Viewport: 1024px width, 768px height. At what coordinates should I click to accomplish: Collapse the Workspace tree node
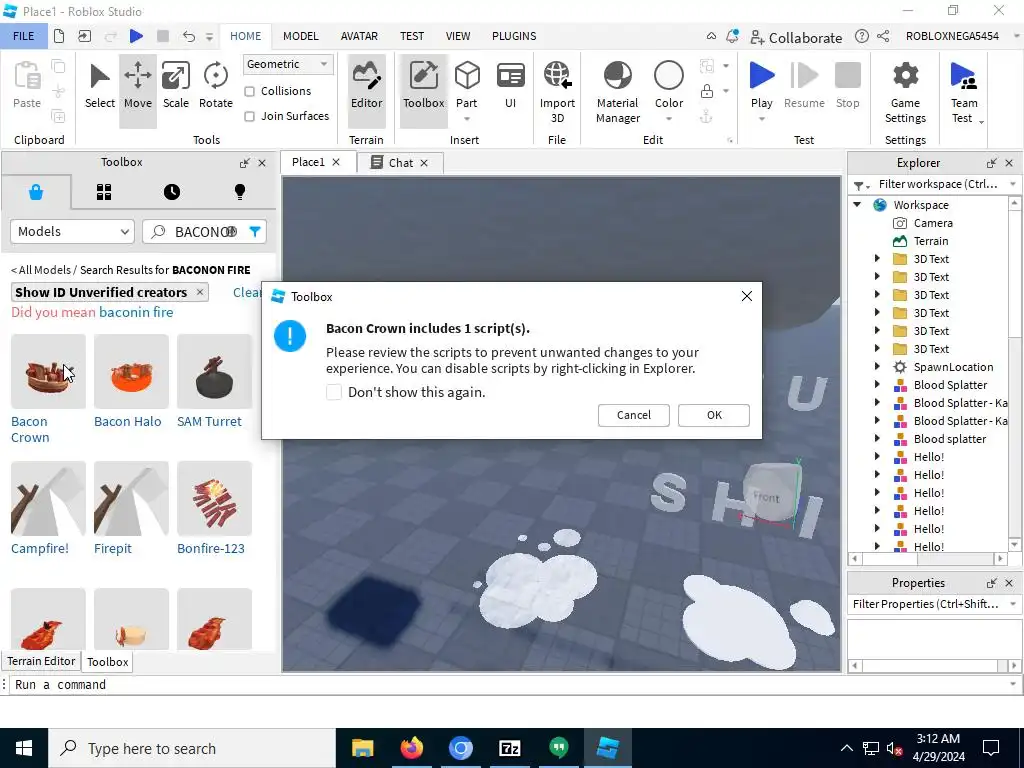(857, 204)
